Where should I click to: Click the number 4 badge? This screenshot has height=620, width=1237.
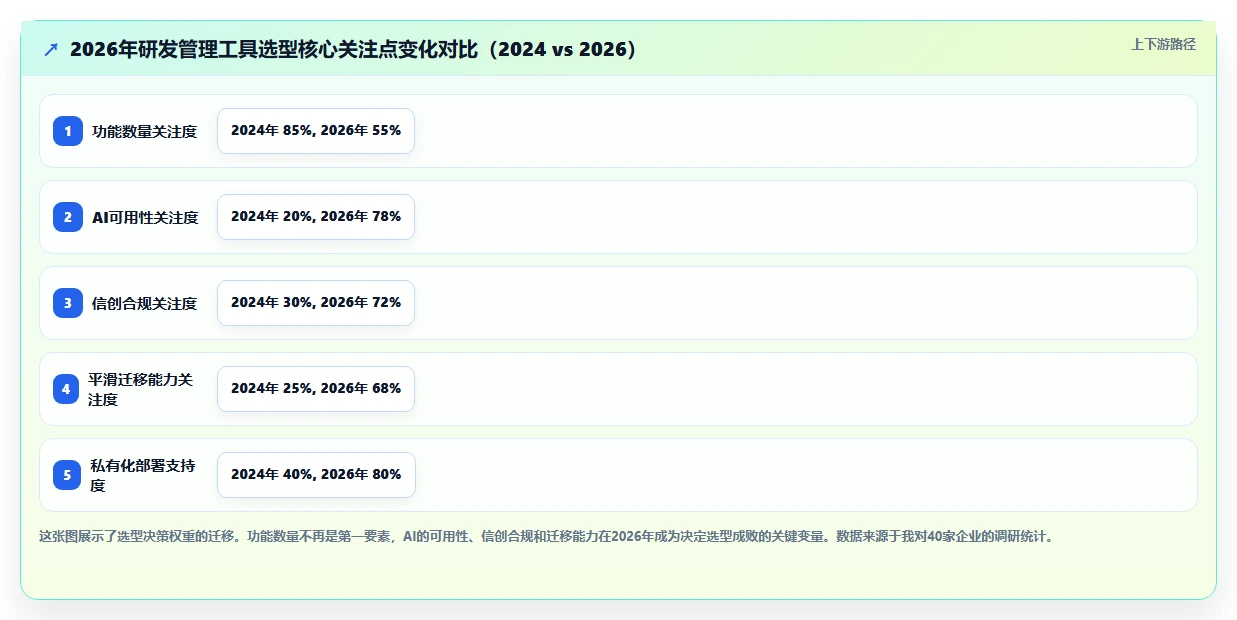66,389
